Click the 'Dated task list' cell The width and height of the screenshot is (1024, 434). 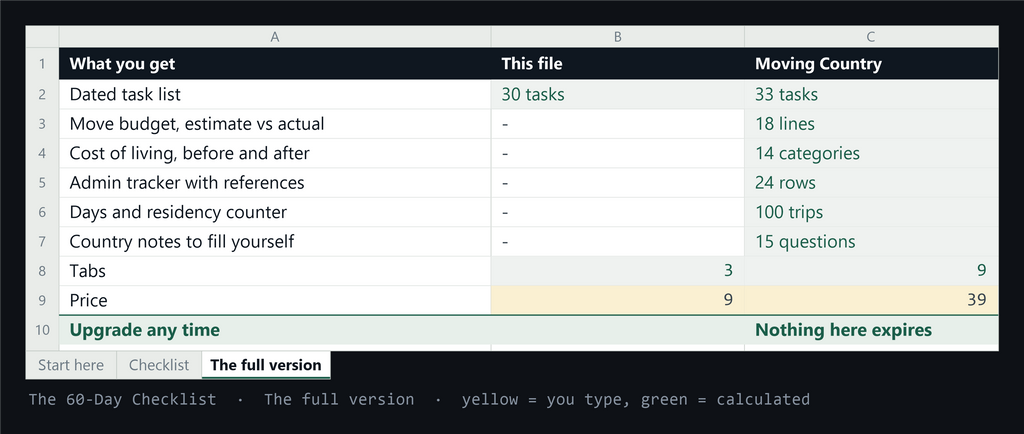pos(275,95)
